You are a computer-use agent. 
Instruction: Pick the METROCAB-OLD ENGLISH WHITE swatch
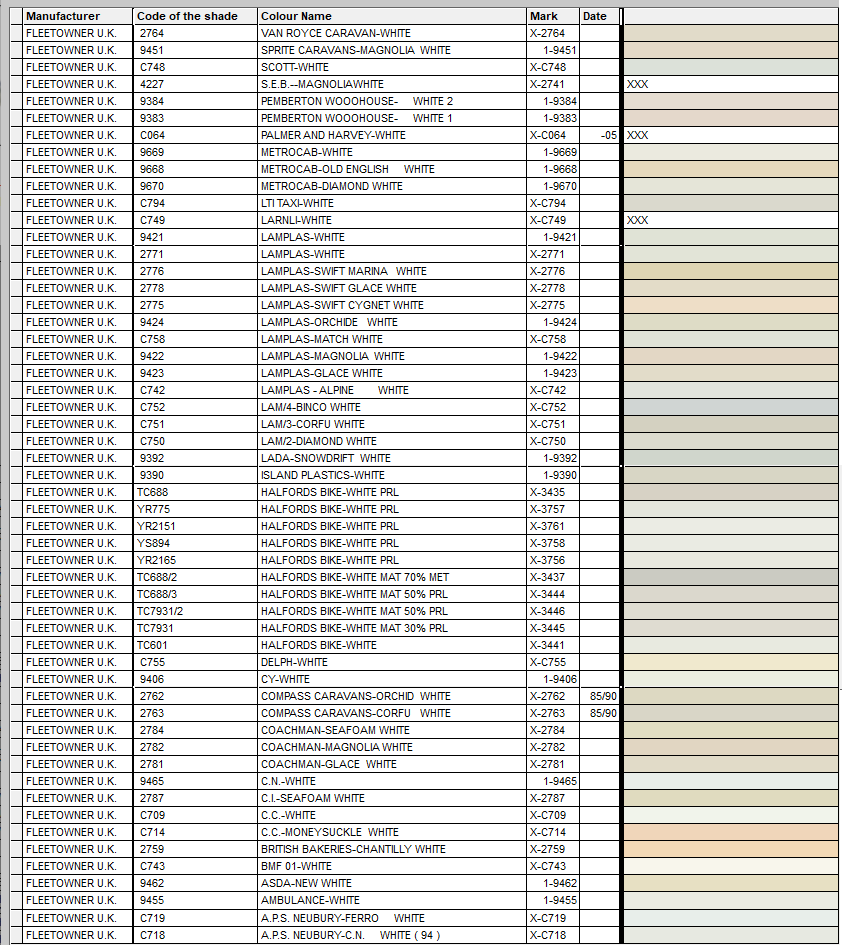731,169
